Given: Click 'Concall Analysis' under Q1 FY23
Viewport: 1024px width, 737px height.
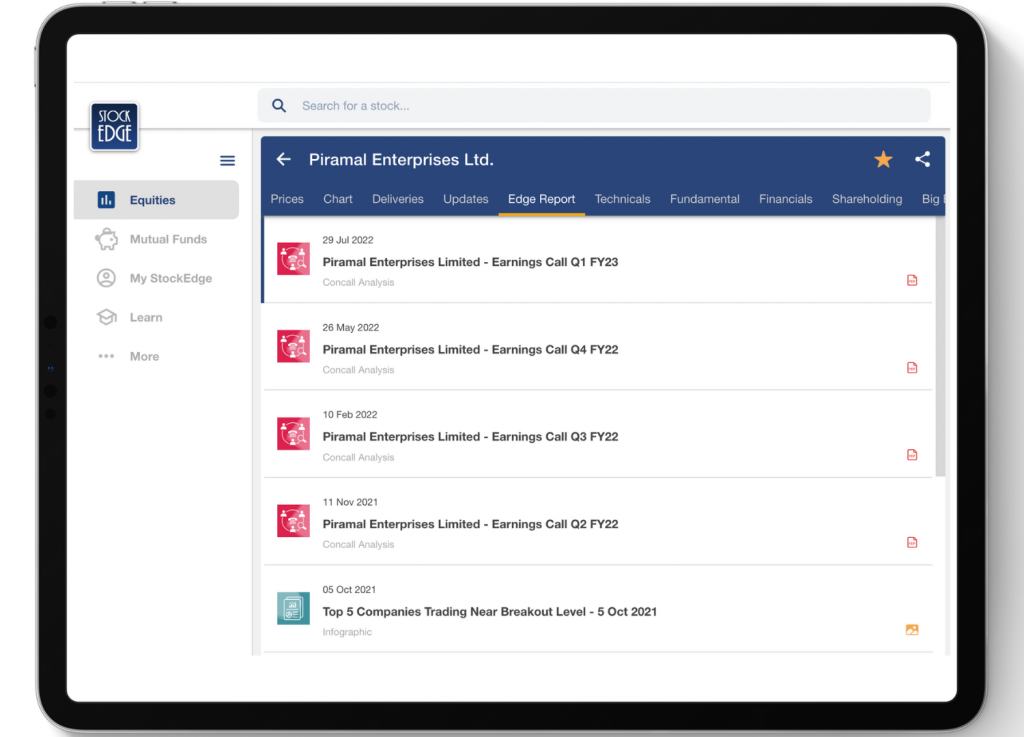Looking at the screenshot, I should (x=359, y=283).
